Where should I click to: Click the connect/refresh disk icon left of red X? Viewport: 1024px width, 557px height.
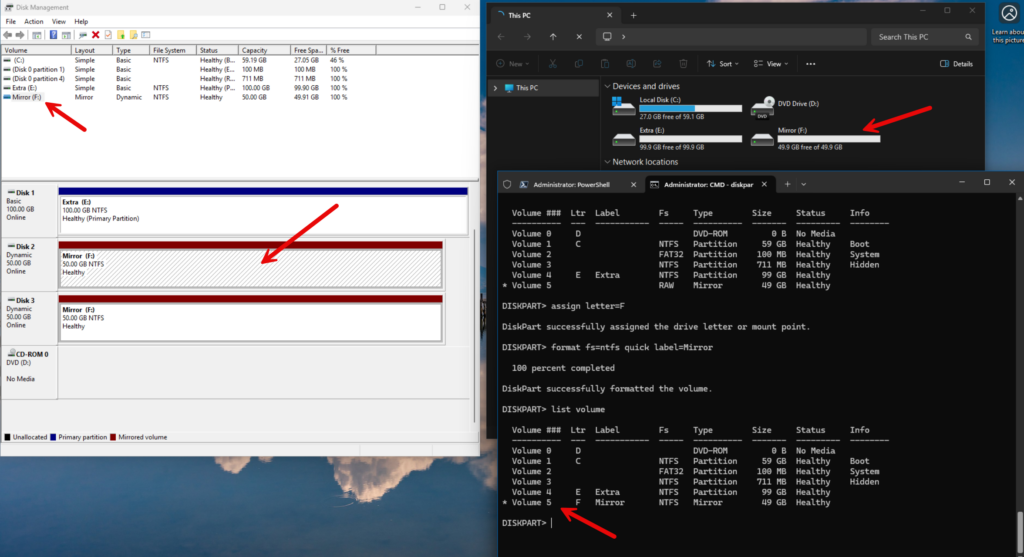click(83, 35)
